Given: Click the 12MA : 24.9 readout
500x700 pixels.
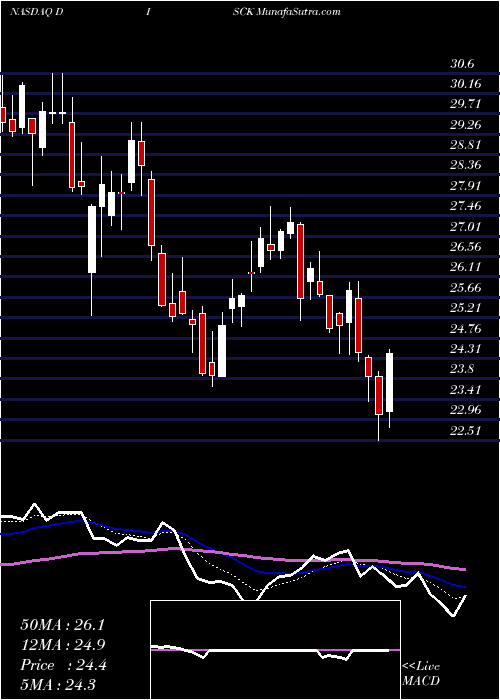Looking at the screenshot, I should pos(62,645).
